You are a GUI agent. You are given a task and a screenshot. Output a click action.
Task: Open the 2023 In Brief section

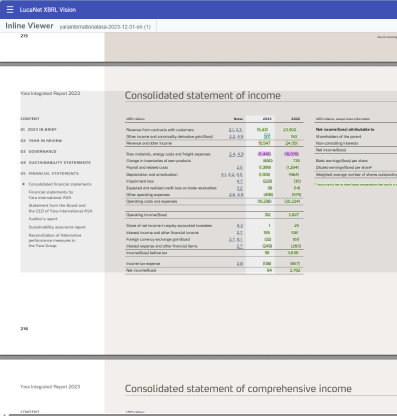tap(38, 129)
